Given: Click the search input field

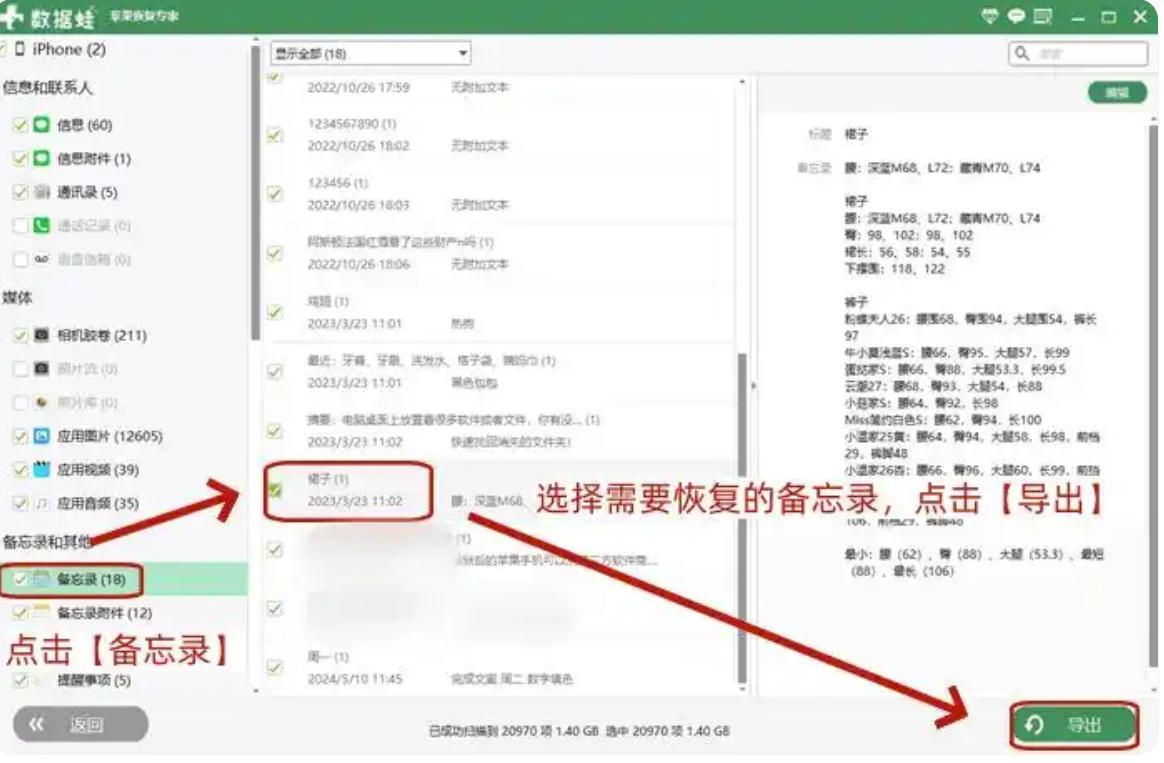Looking at the screenshot, I should click(x=1080, y=52).
